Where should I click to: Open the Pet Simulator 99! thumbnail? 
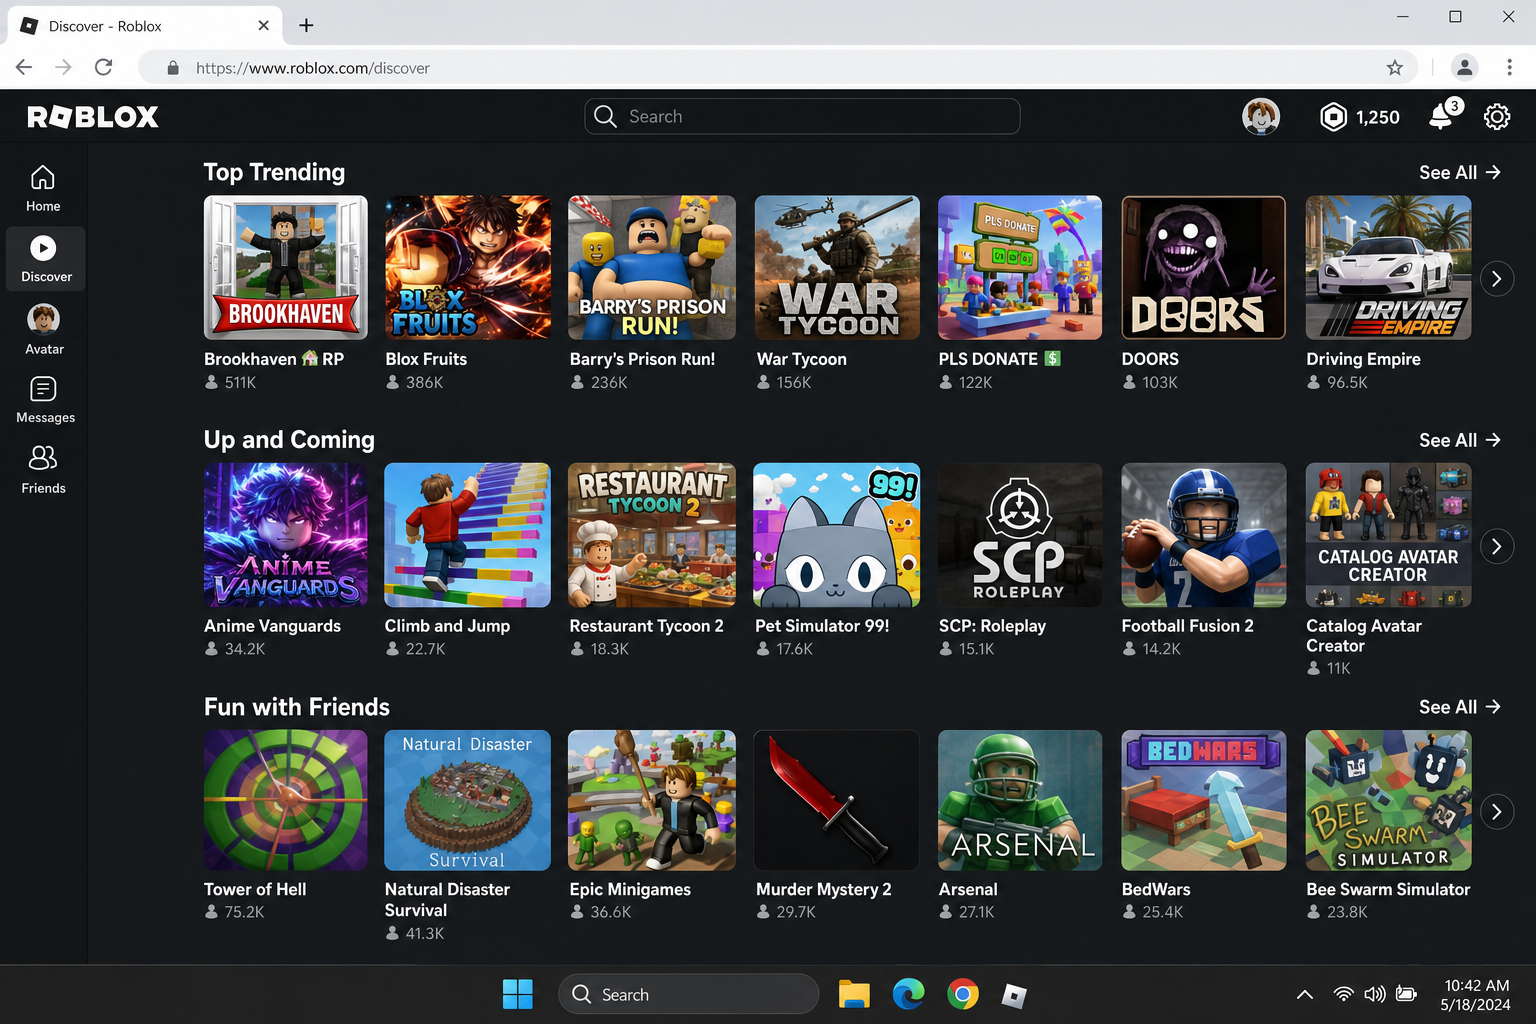[837, 535]
